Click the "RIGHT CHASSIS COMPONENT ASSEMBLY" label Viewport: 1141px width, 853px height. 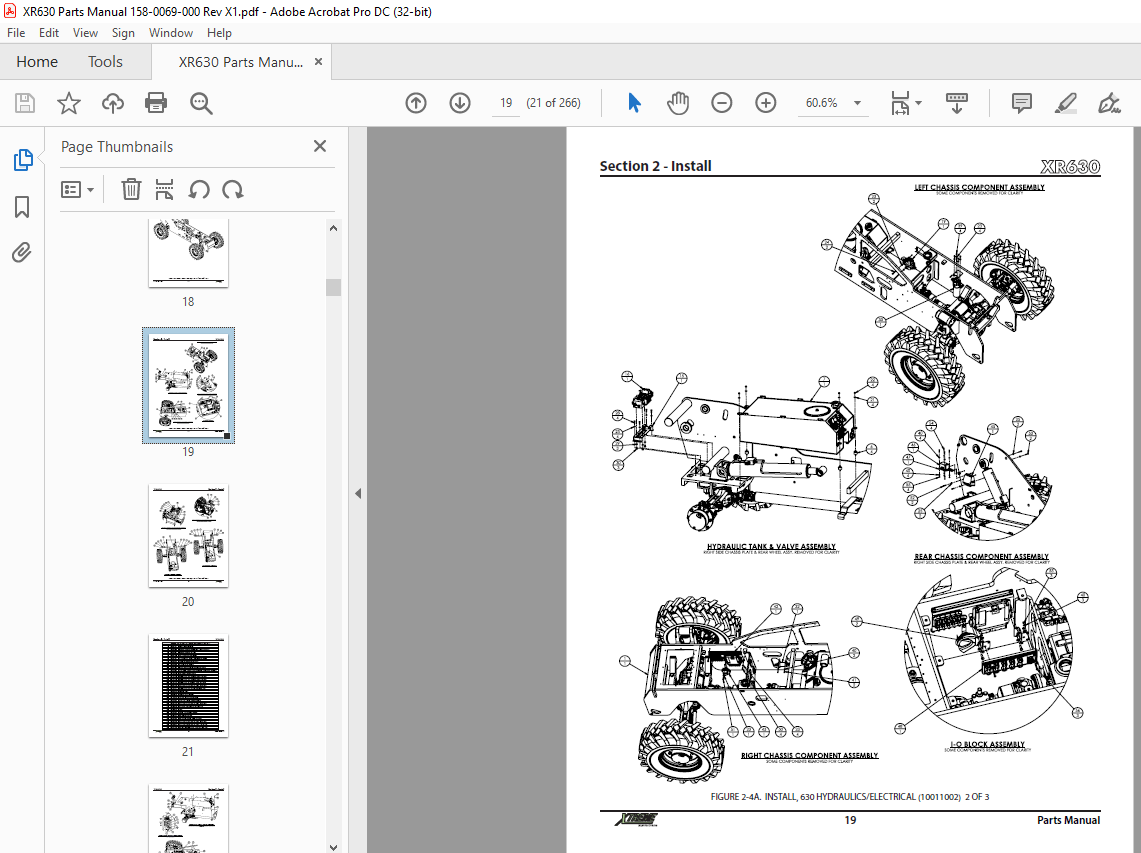click(809, 755)
